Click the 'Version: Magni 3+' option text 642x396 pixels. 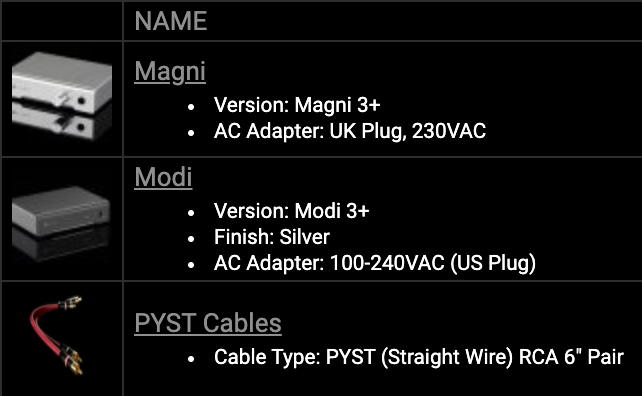297,105
